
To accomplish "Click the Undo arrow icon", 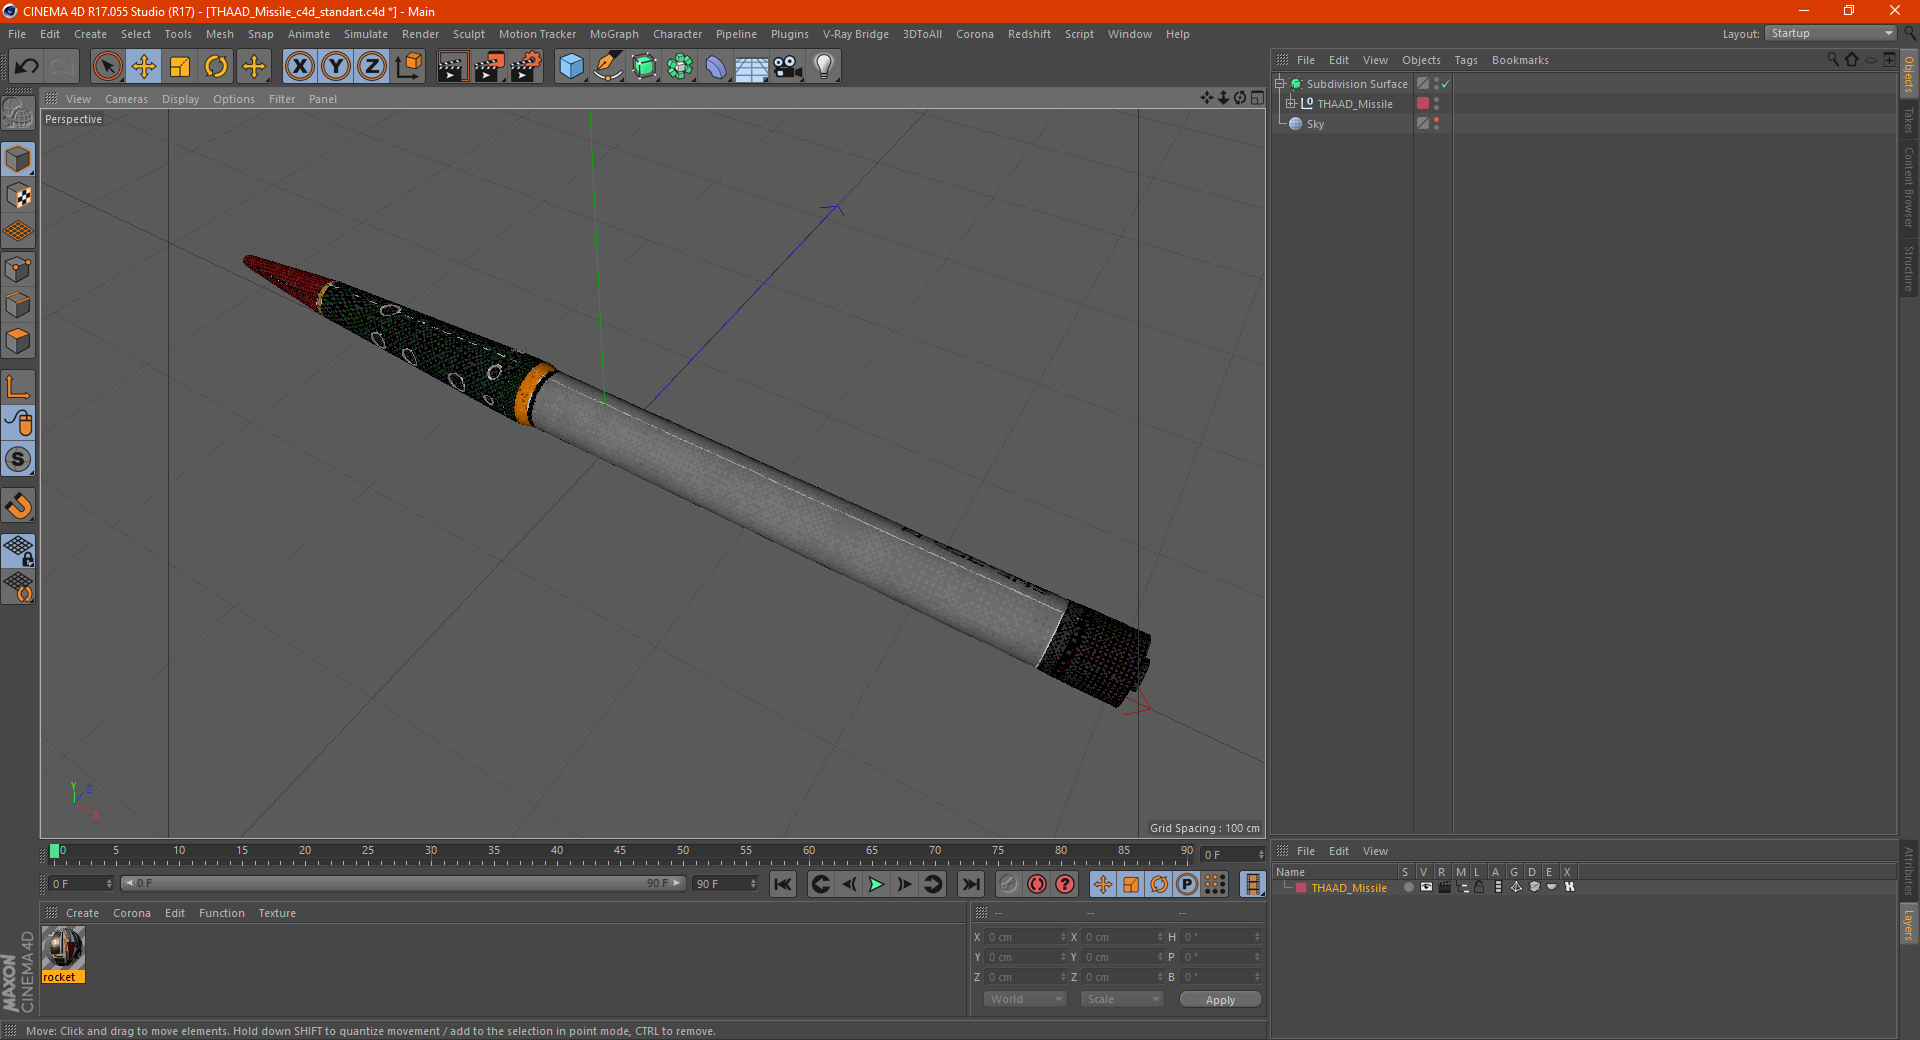I will (27, 67).
